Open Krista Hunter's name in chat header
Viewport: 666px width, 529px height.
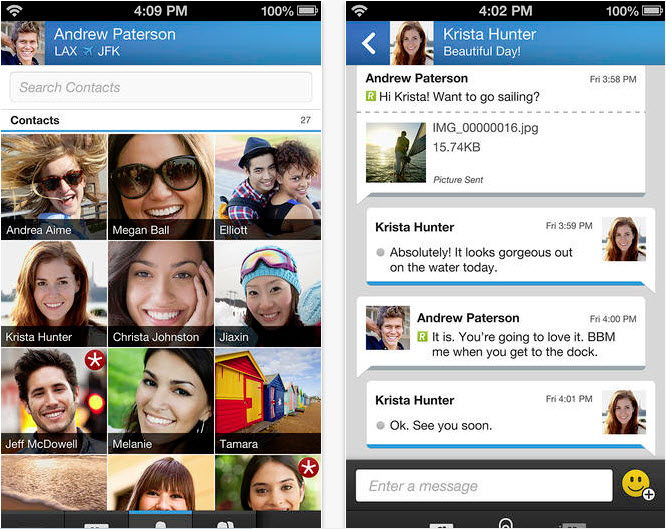coord(489,34)
